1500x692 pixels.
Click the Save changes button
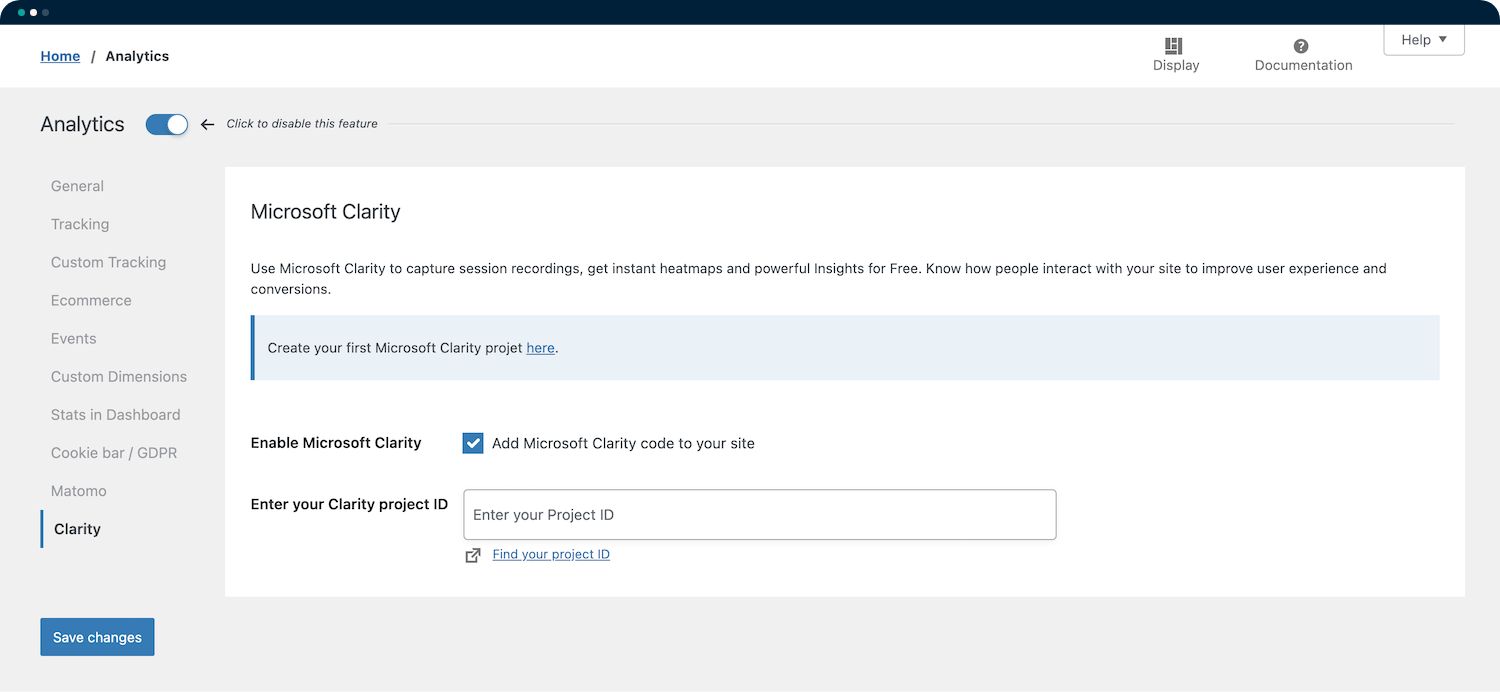[x=97, y=637]
